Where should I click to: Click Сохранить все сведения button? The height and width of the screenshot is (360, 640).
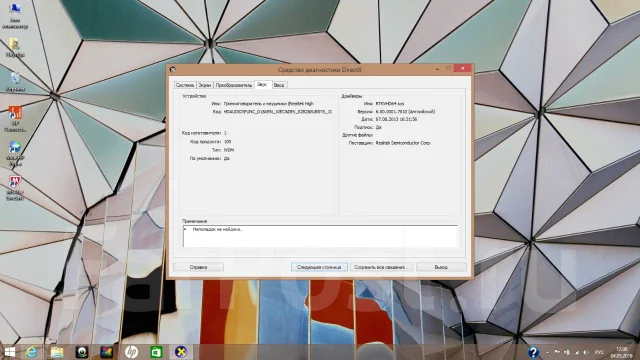381,267
